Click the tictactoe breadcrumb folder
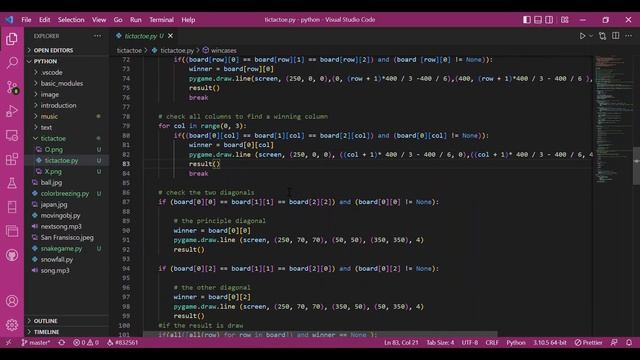The image size is (640, 360). coord(129,51)
